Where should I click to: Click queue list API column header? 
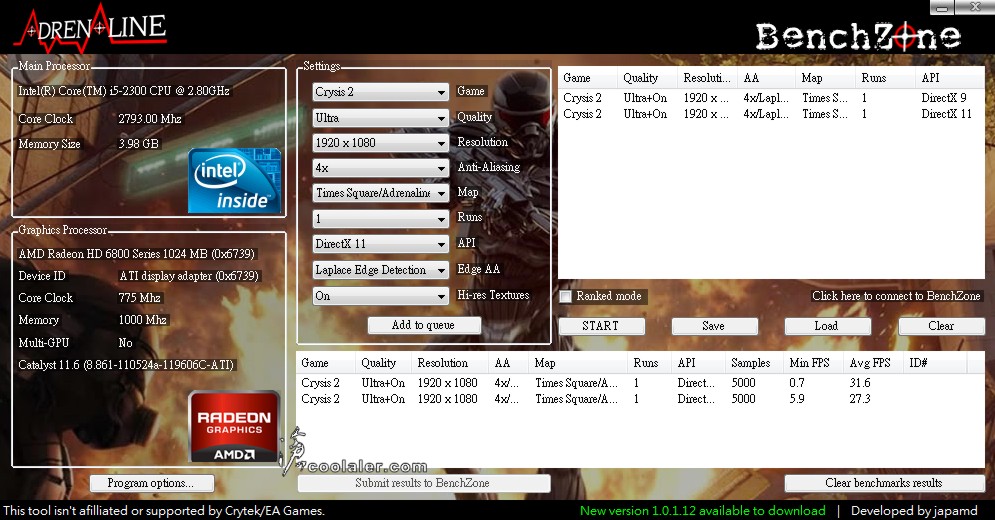(x=949, y=78)
